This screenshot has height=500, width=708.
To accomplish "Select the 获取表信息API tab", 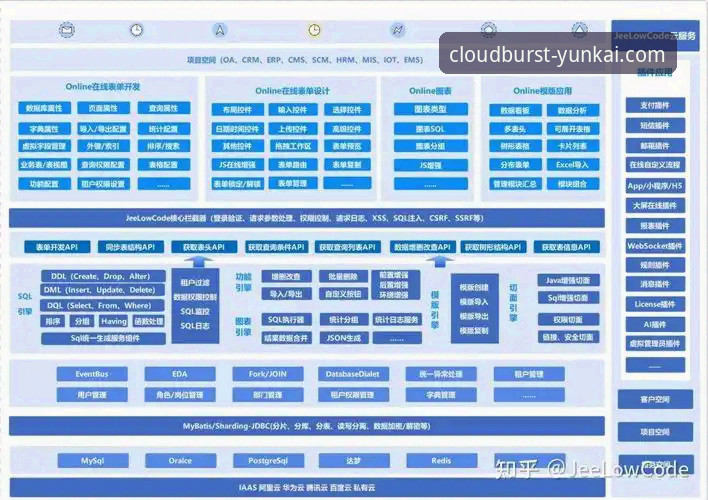I will pos(567,247).
